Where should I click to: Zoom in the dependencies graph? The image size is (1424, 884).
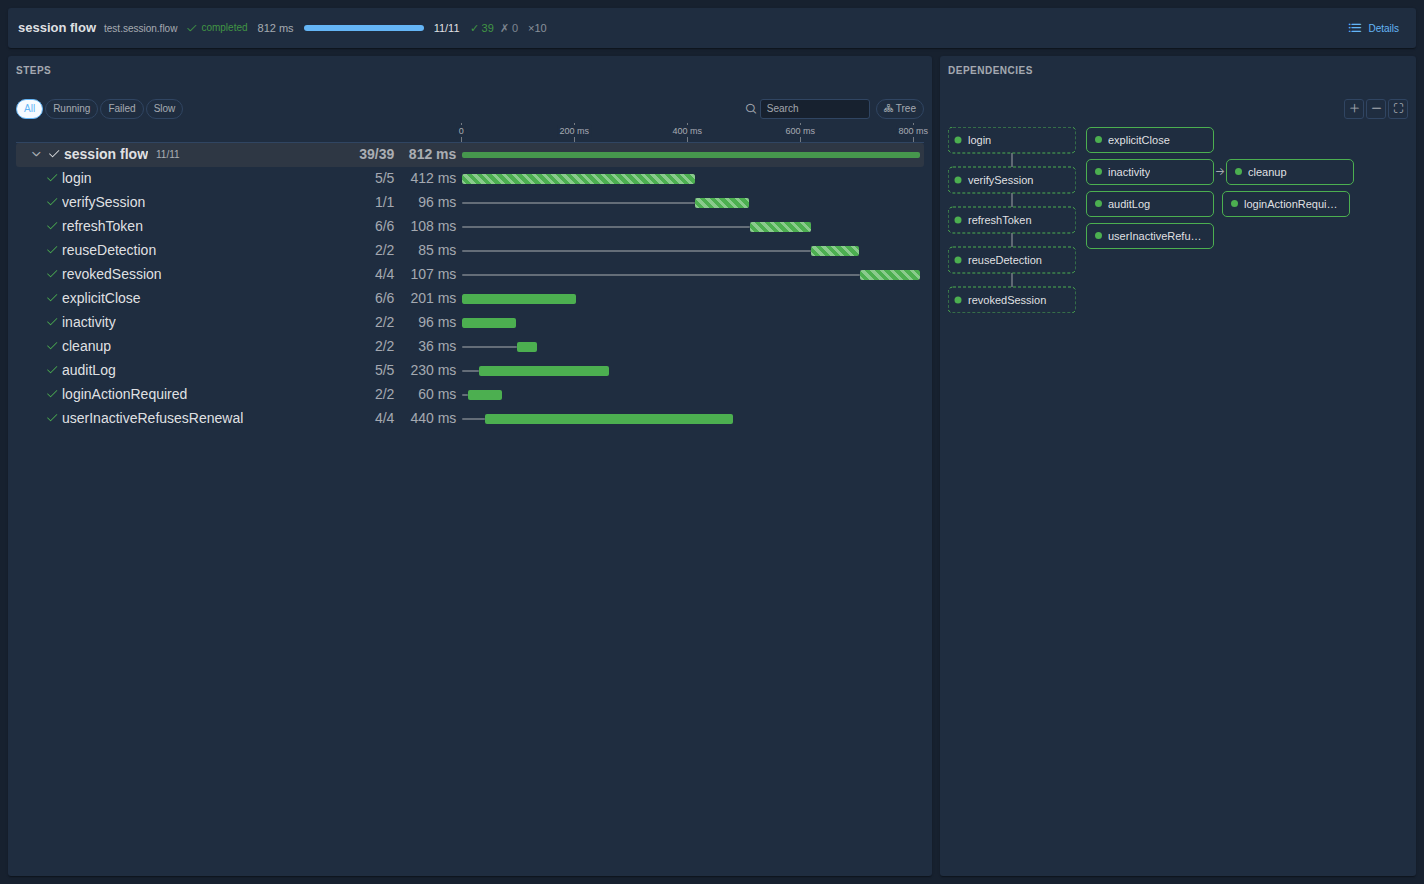tap(1354, 108)
